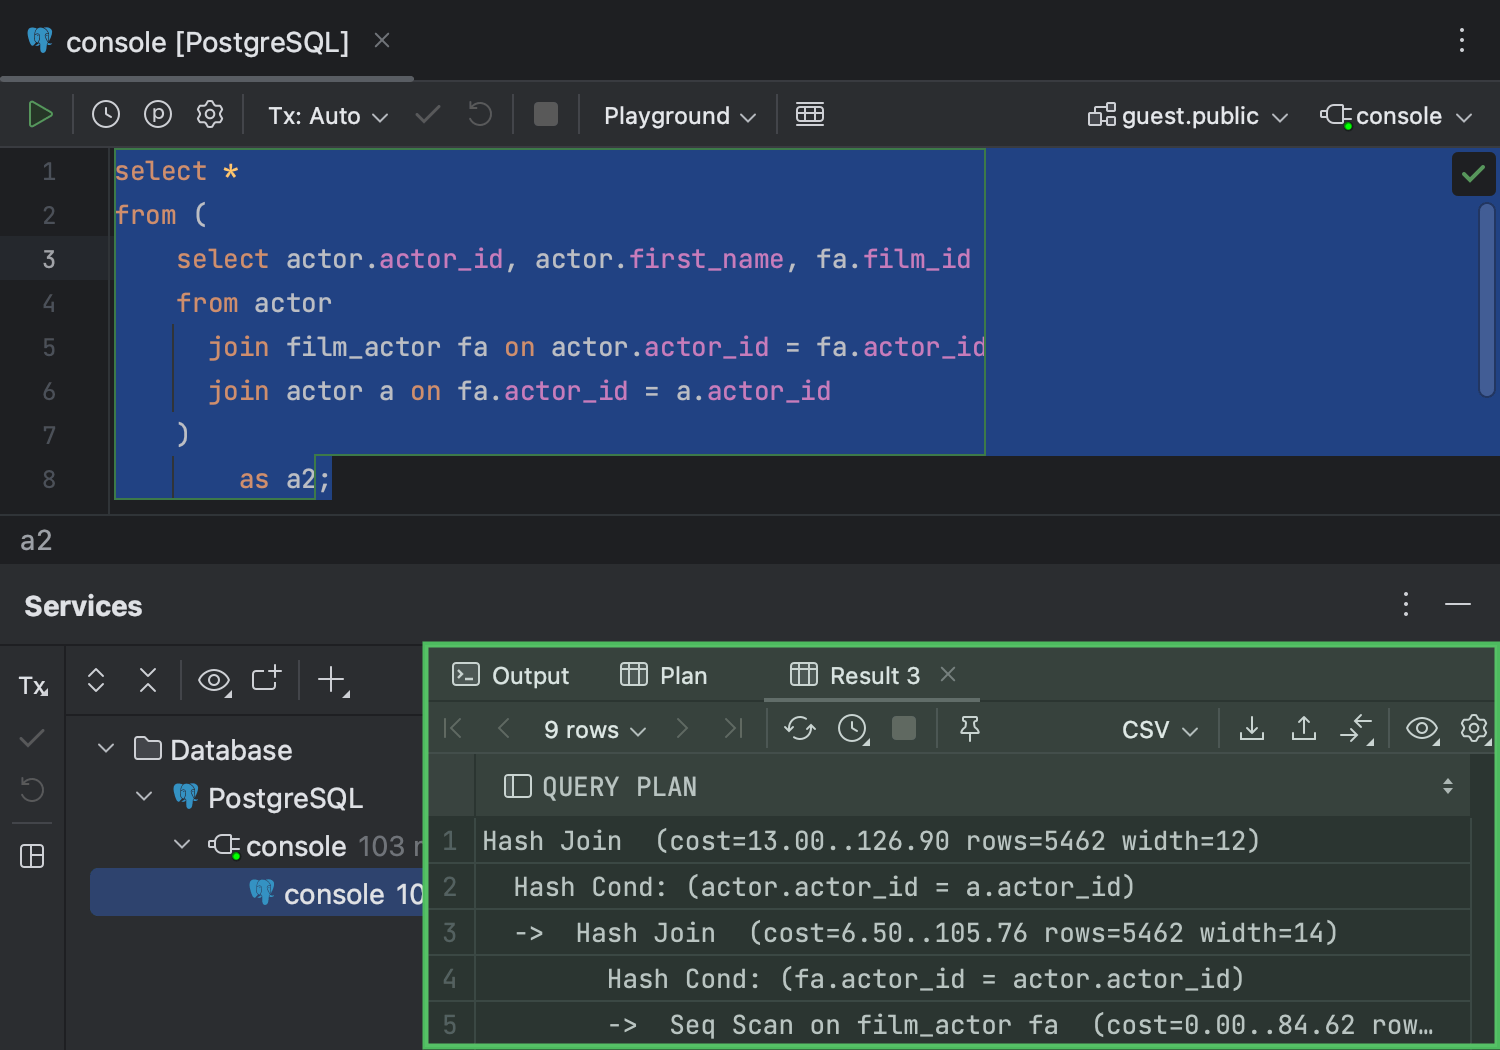1500x1050 pixels.
Task: Export result data using the download icon
Action: [x=1251, y=729]
